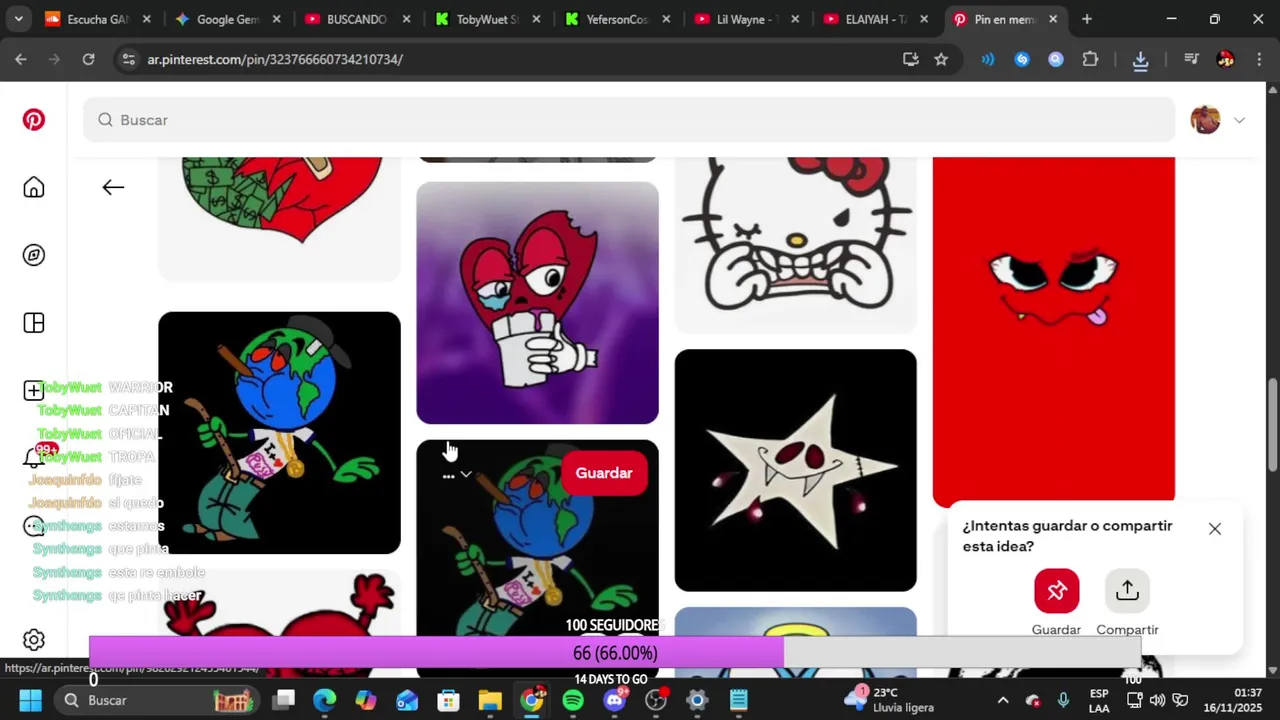Click the blue sound-waves extension icon

pos(988,59)
